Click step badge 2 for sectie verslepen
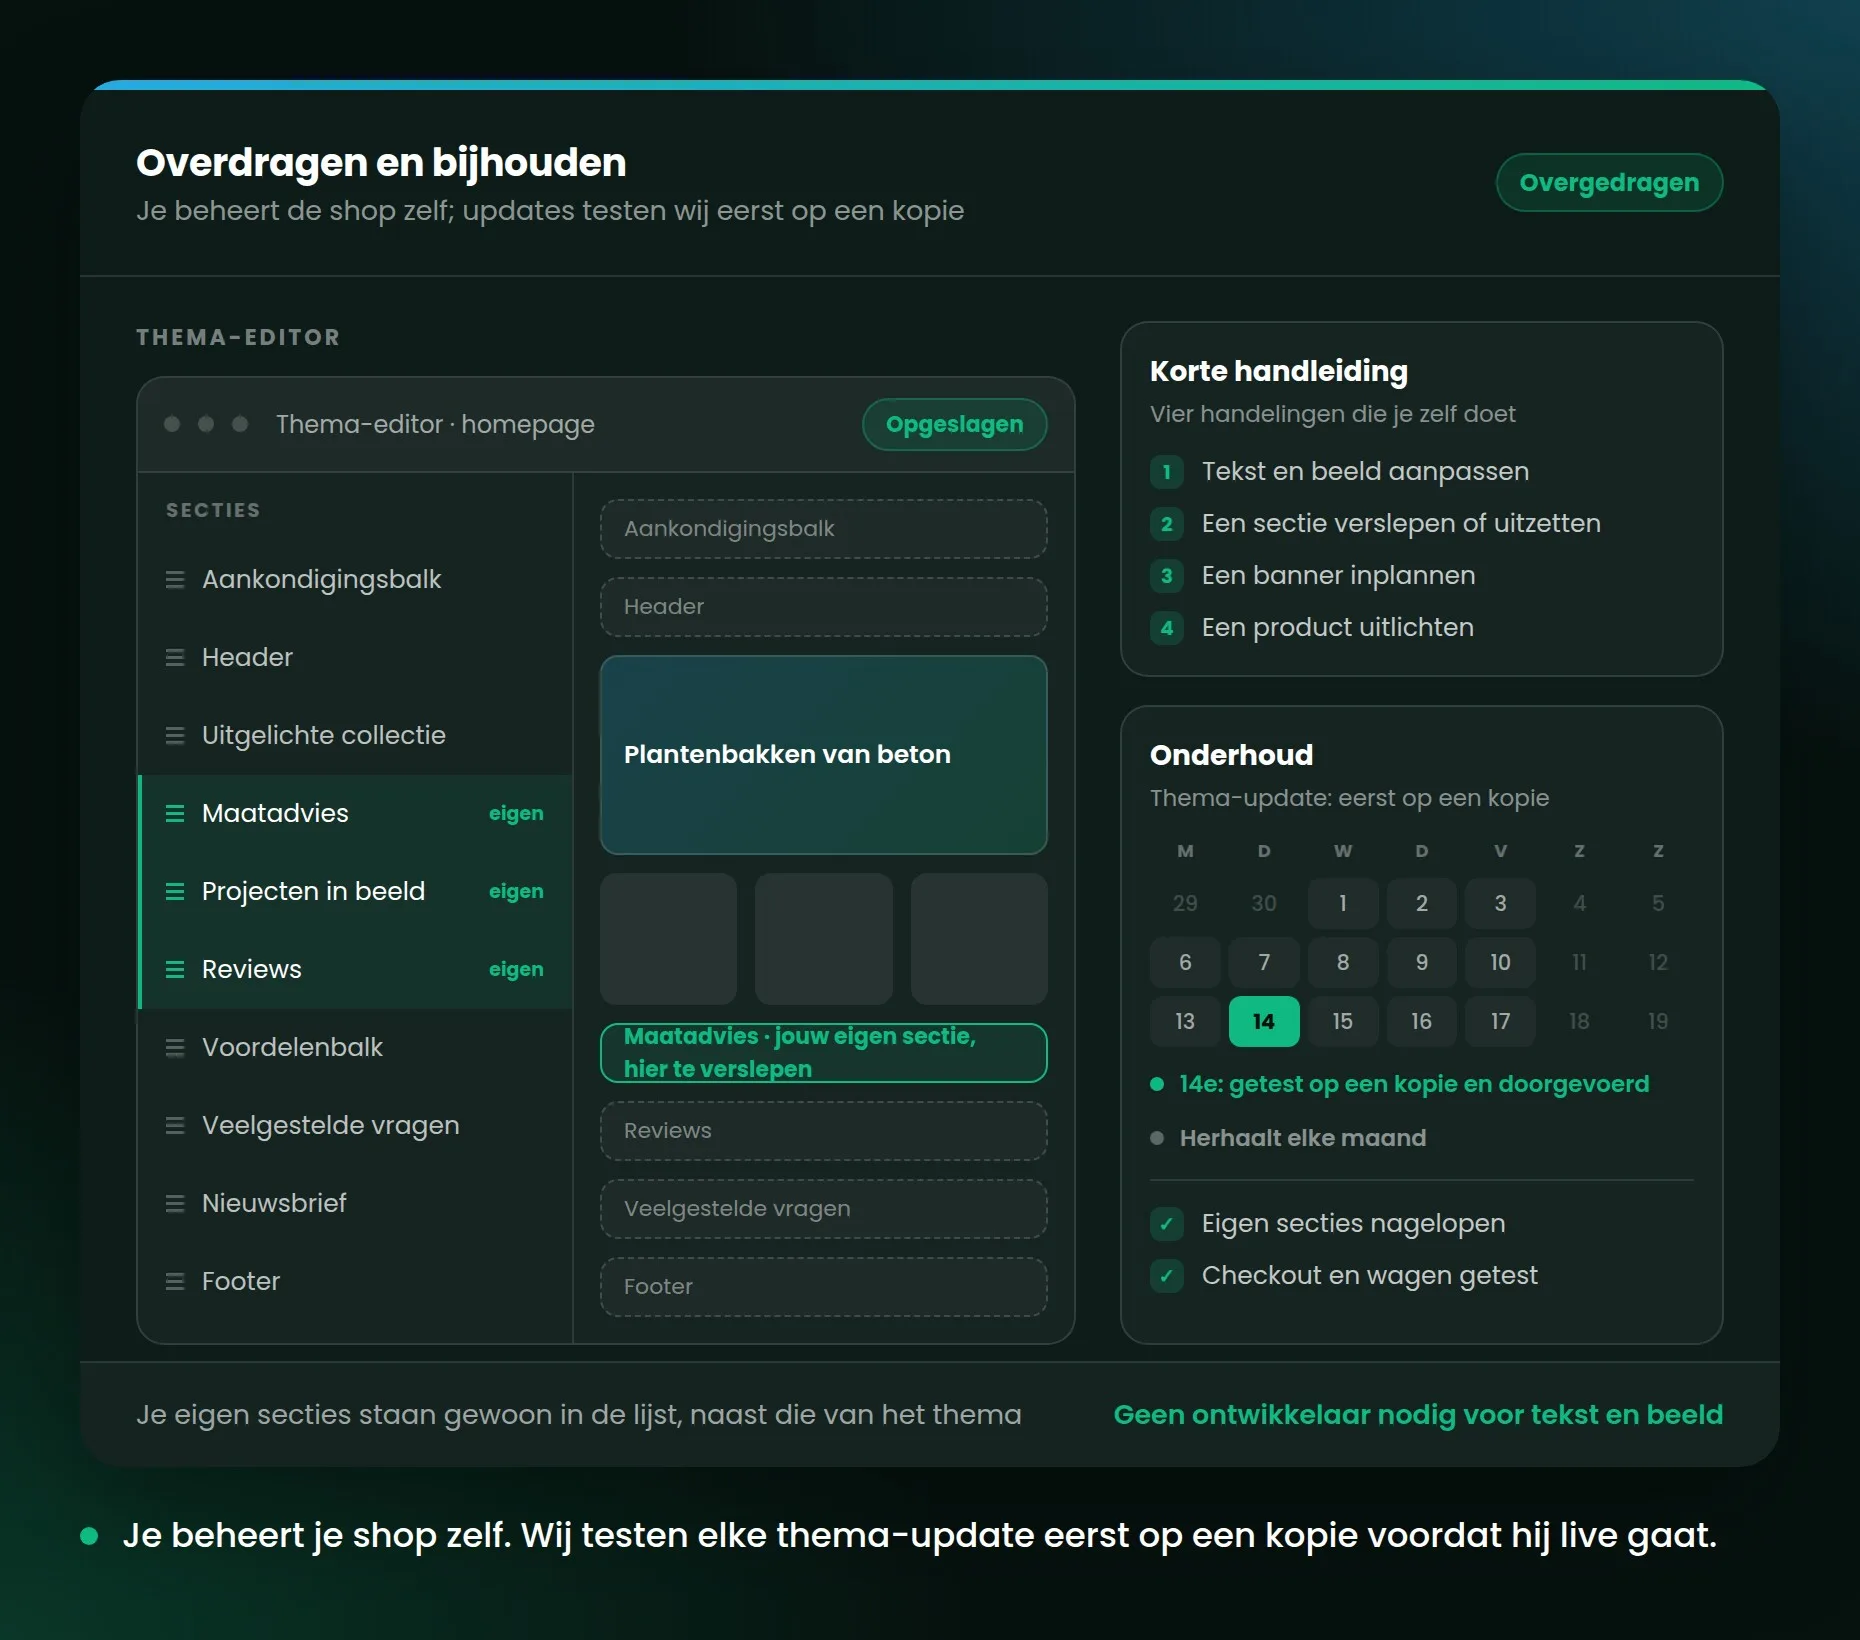Image resolution: width=1860 pixels, height=1640 pixels. click(x=1167, y=524)
